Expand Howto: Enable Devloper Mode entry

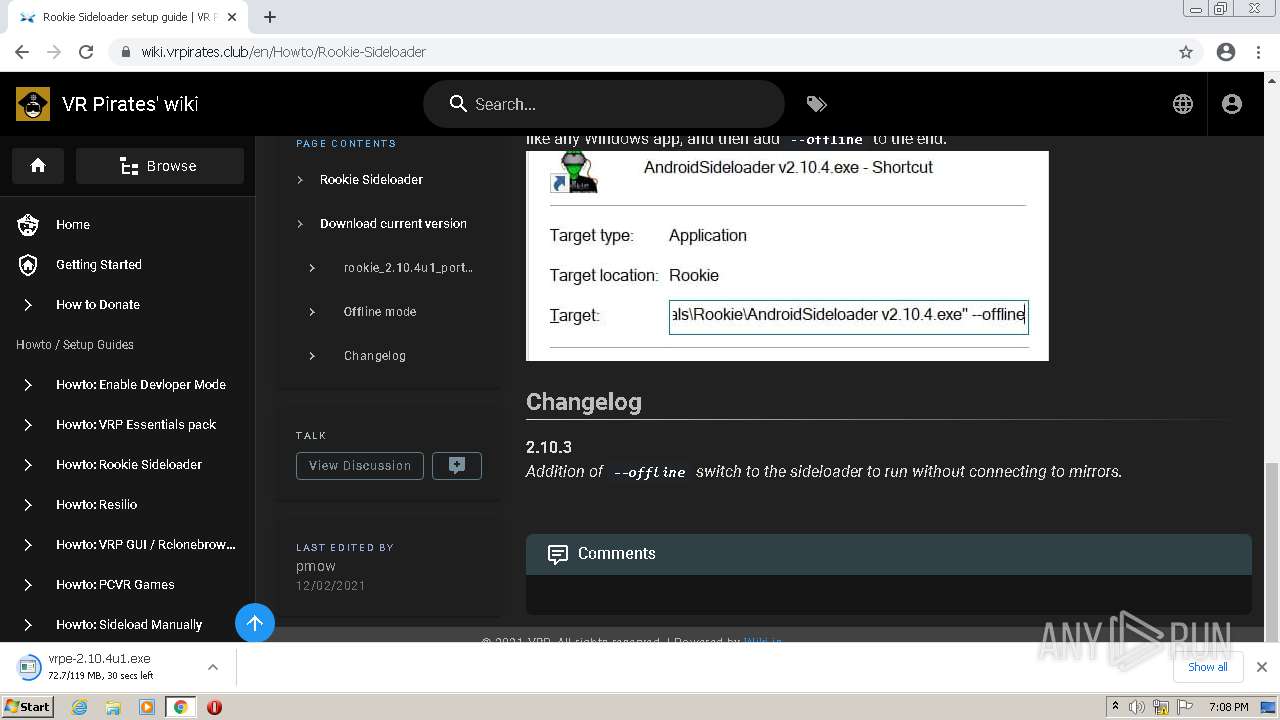[x=28, y=385]
